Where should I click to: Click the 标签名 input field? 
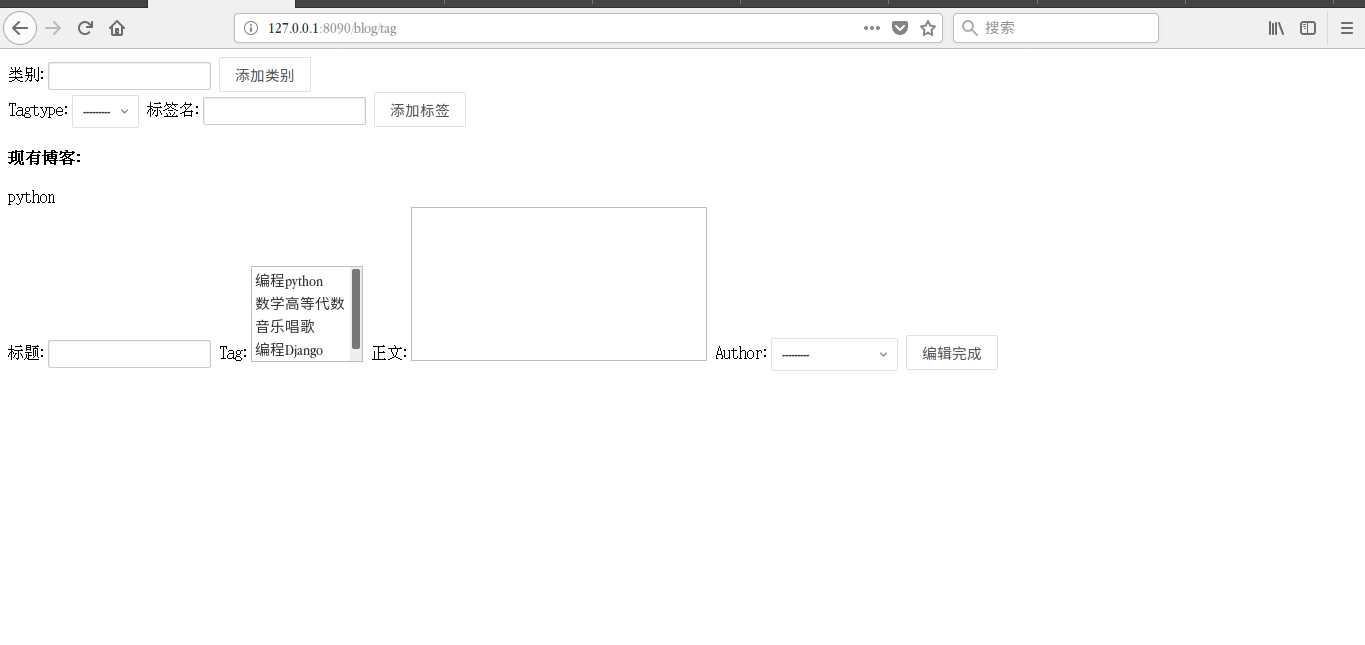click(285, 111)
